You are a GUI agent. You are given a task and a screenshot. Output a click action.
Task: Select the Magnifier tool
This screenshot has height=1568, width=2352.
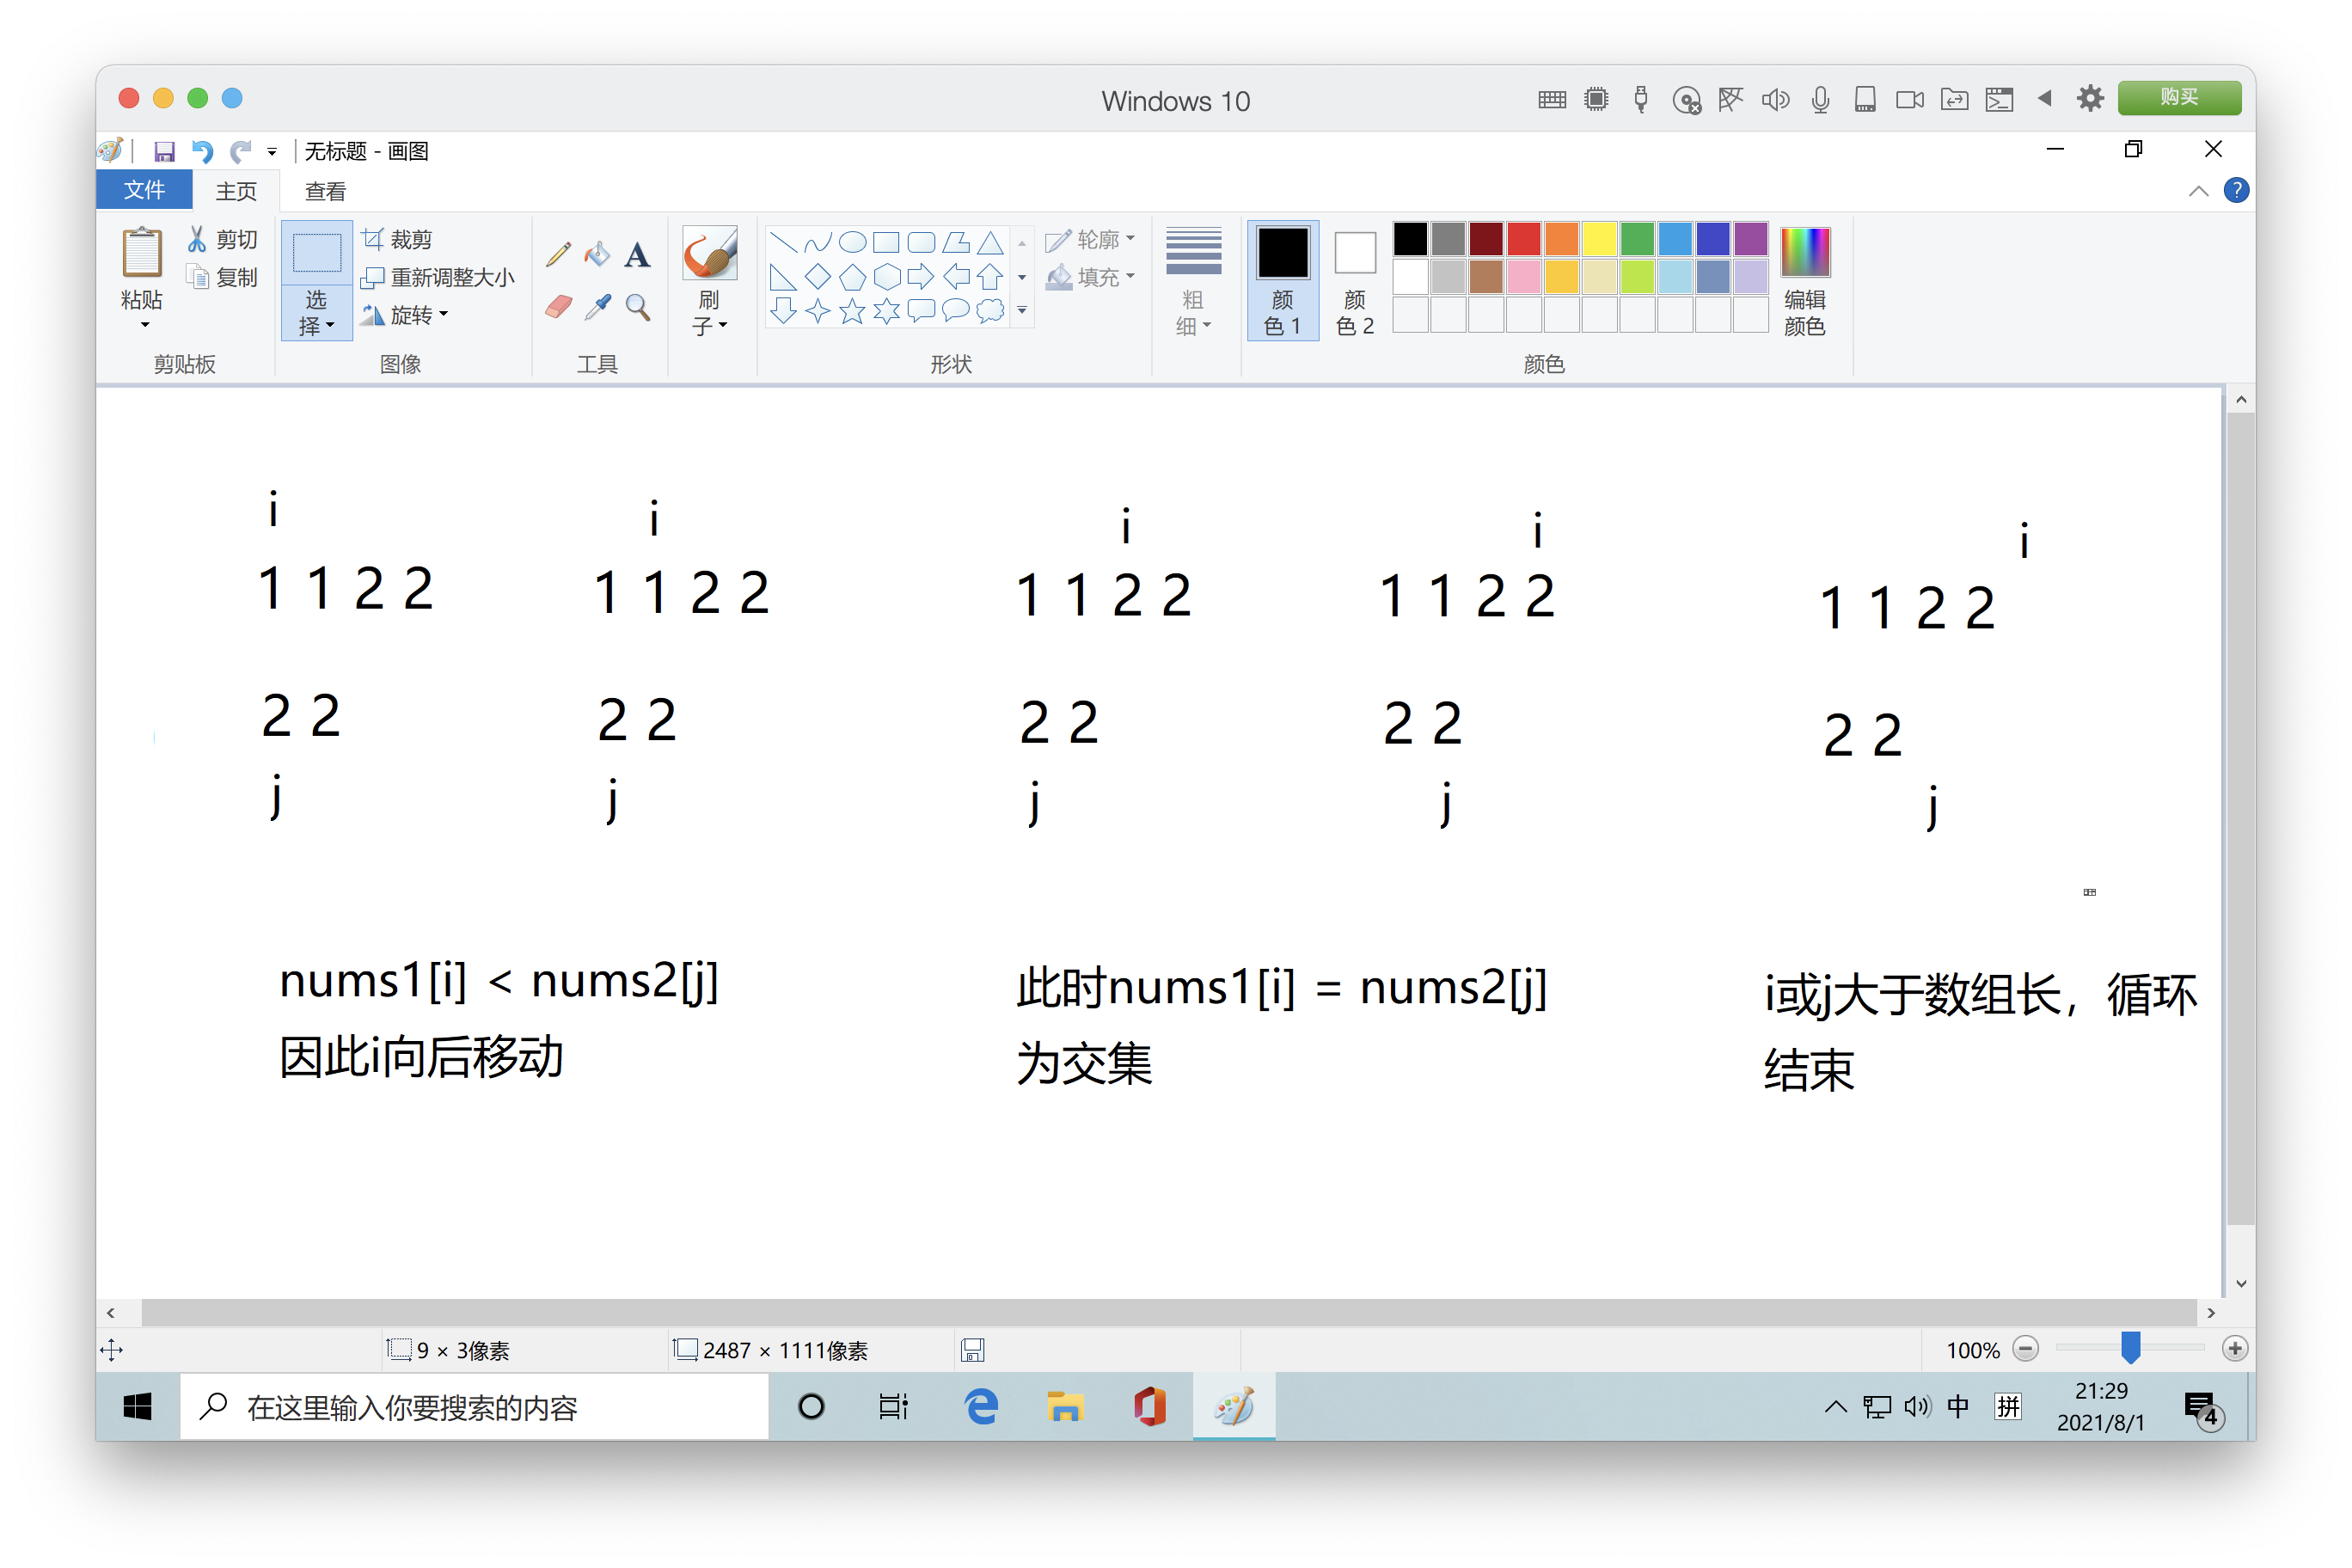(x=637, y=307)
